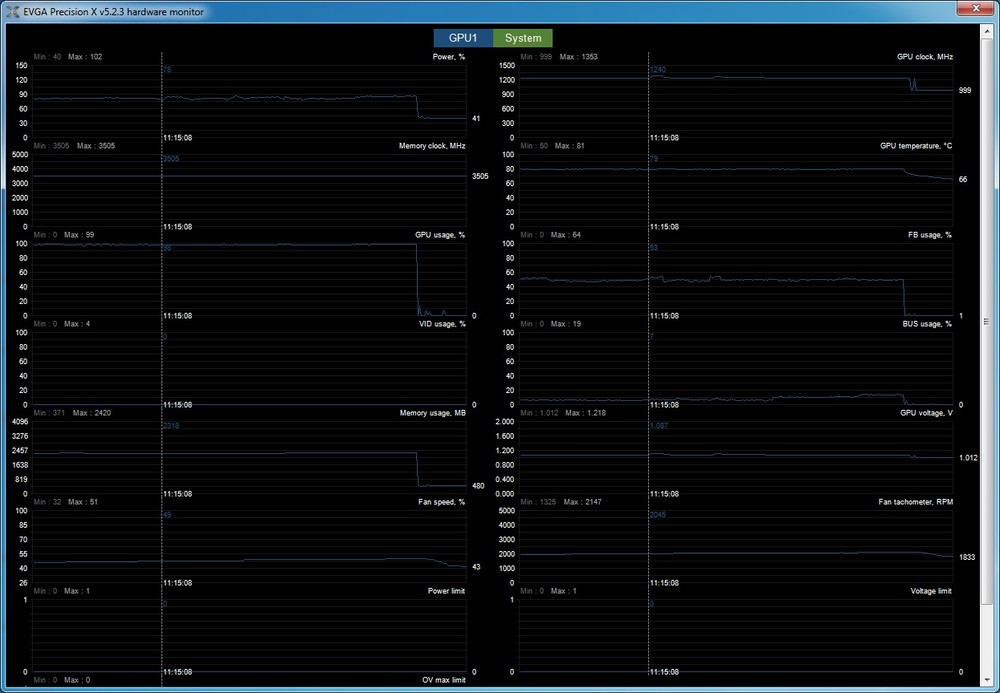Click the current memory clock value "3505"

[x=480, y=177]
